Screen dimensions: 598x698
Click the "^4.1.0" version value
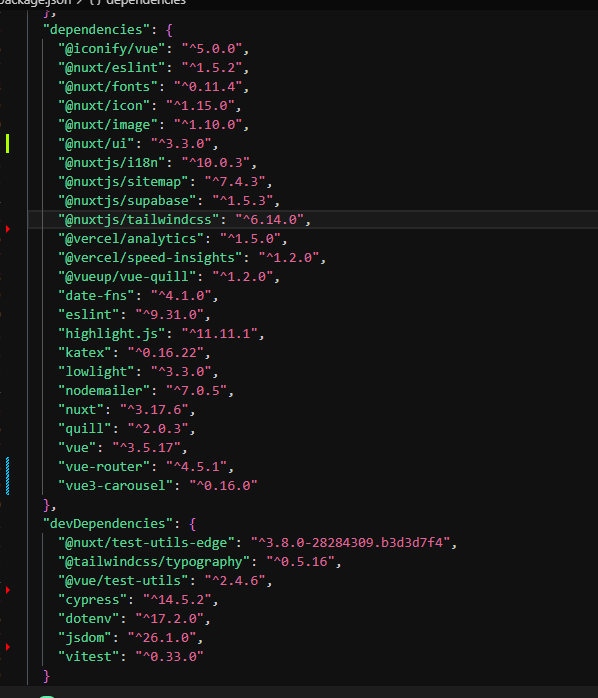point(181,296)
